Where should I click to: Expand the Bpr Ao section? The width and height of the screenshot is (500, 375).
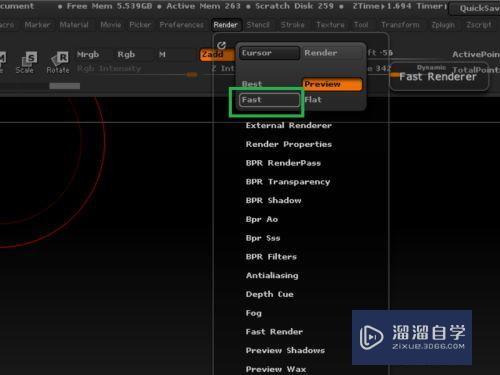pos(262,219)
